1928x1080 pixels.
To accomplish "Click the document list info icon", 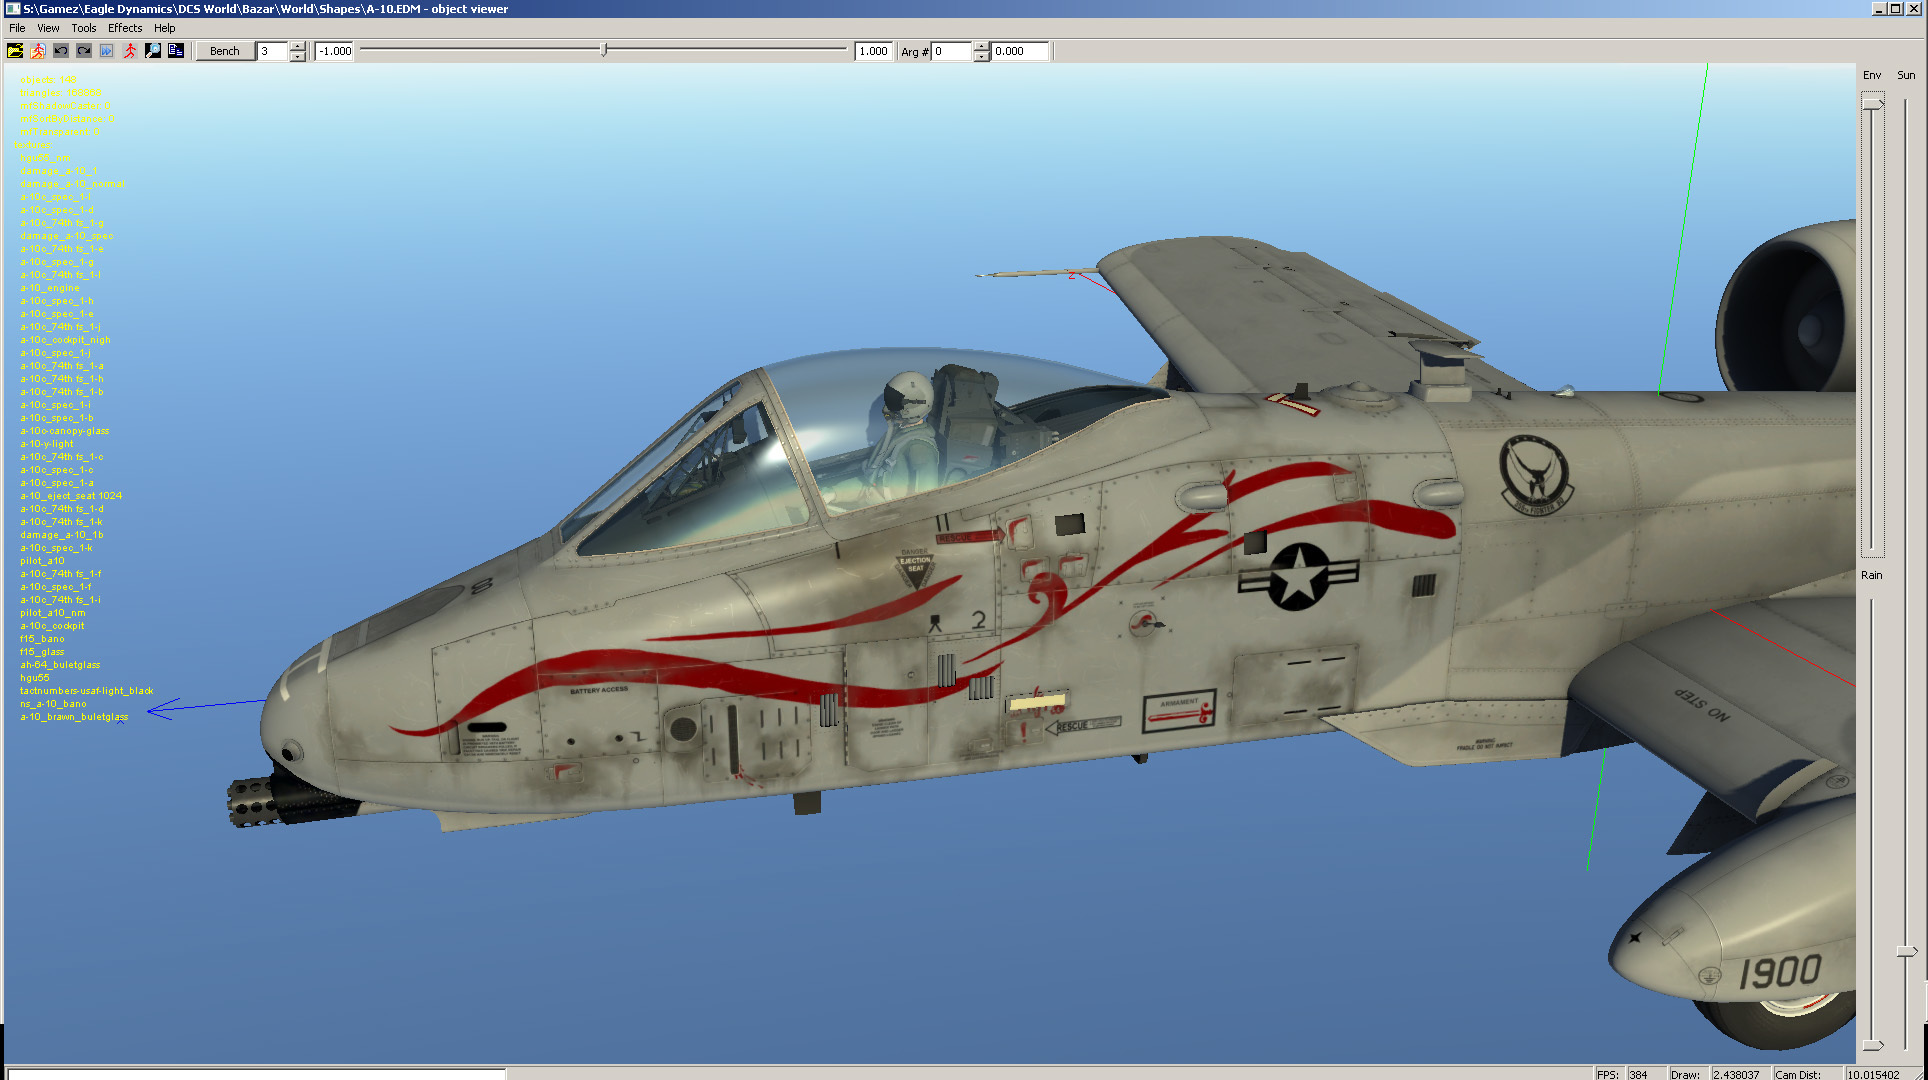I will [x=176, y=51].
